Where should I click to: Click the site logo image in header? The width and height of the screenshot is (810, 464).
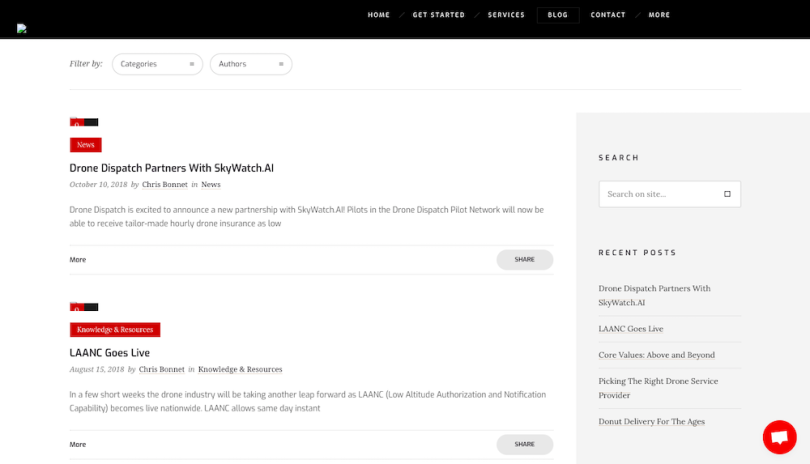[22, 28]
